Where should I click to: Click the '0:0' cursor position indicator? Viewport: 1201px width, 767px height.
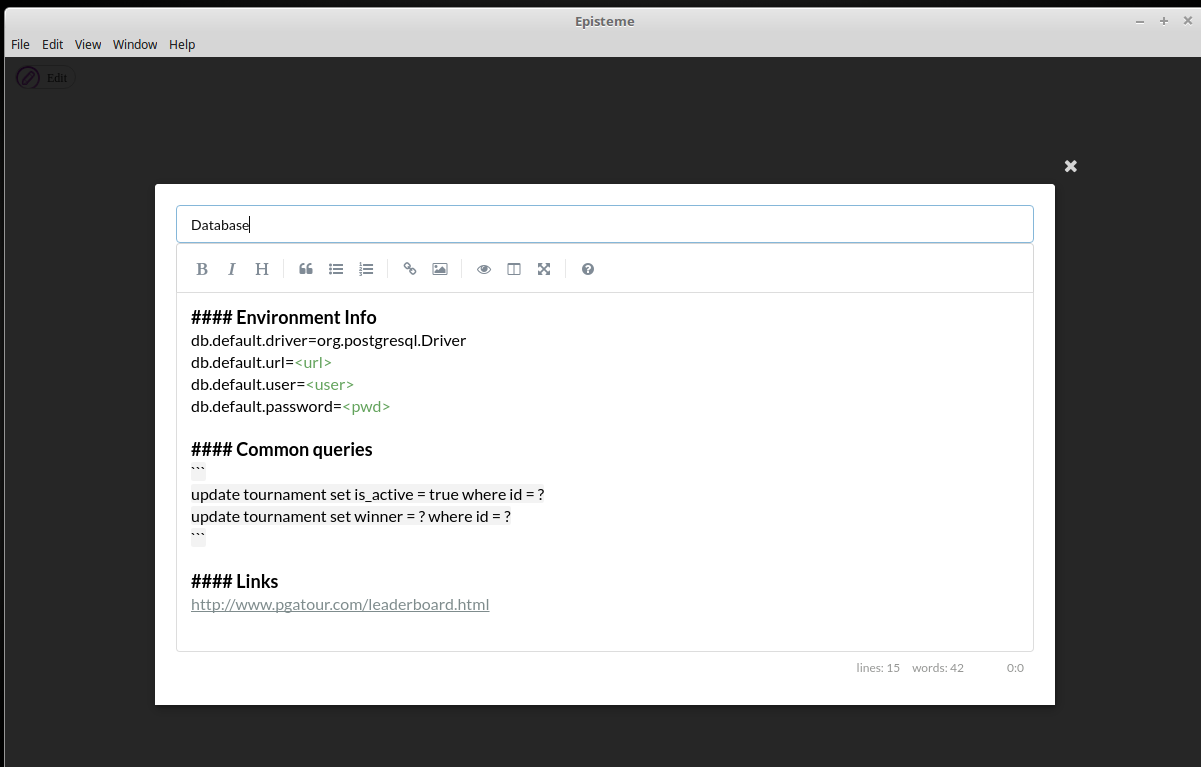(x=1015, y=668)
